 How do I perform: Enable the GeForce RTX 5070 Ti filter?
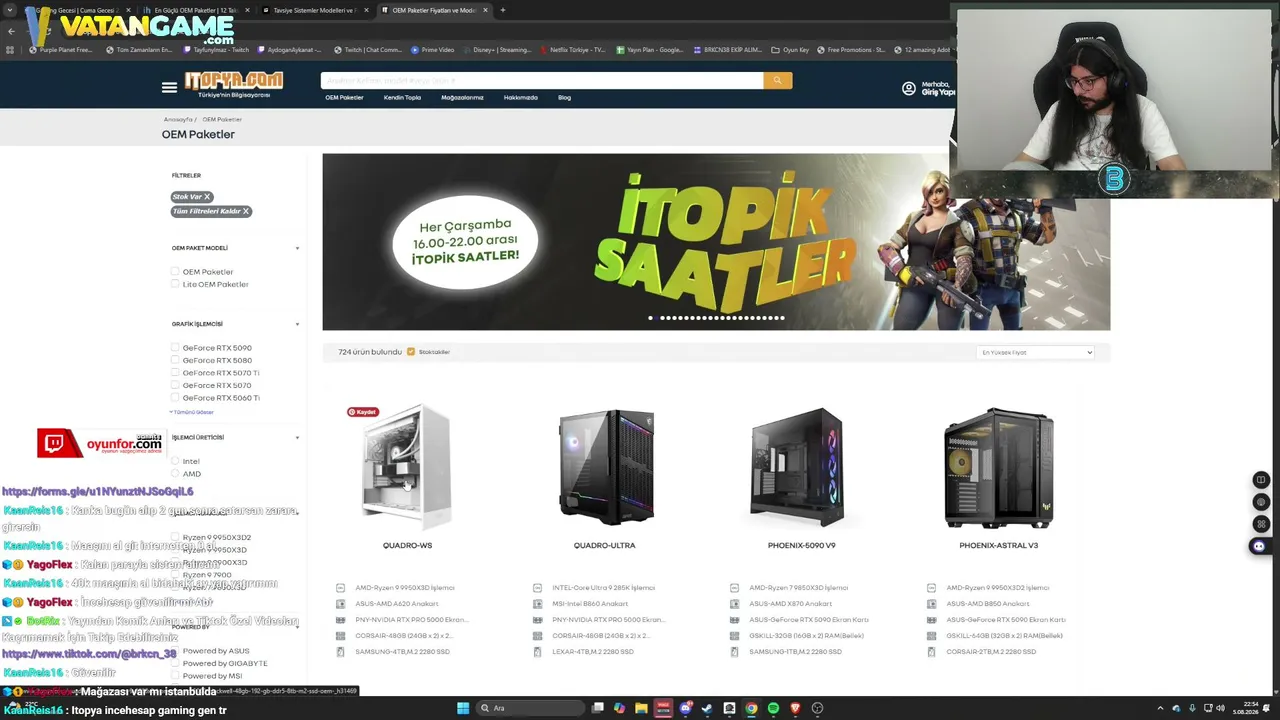[x=175, y=373]
